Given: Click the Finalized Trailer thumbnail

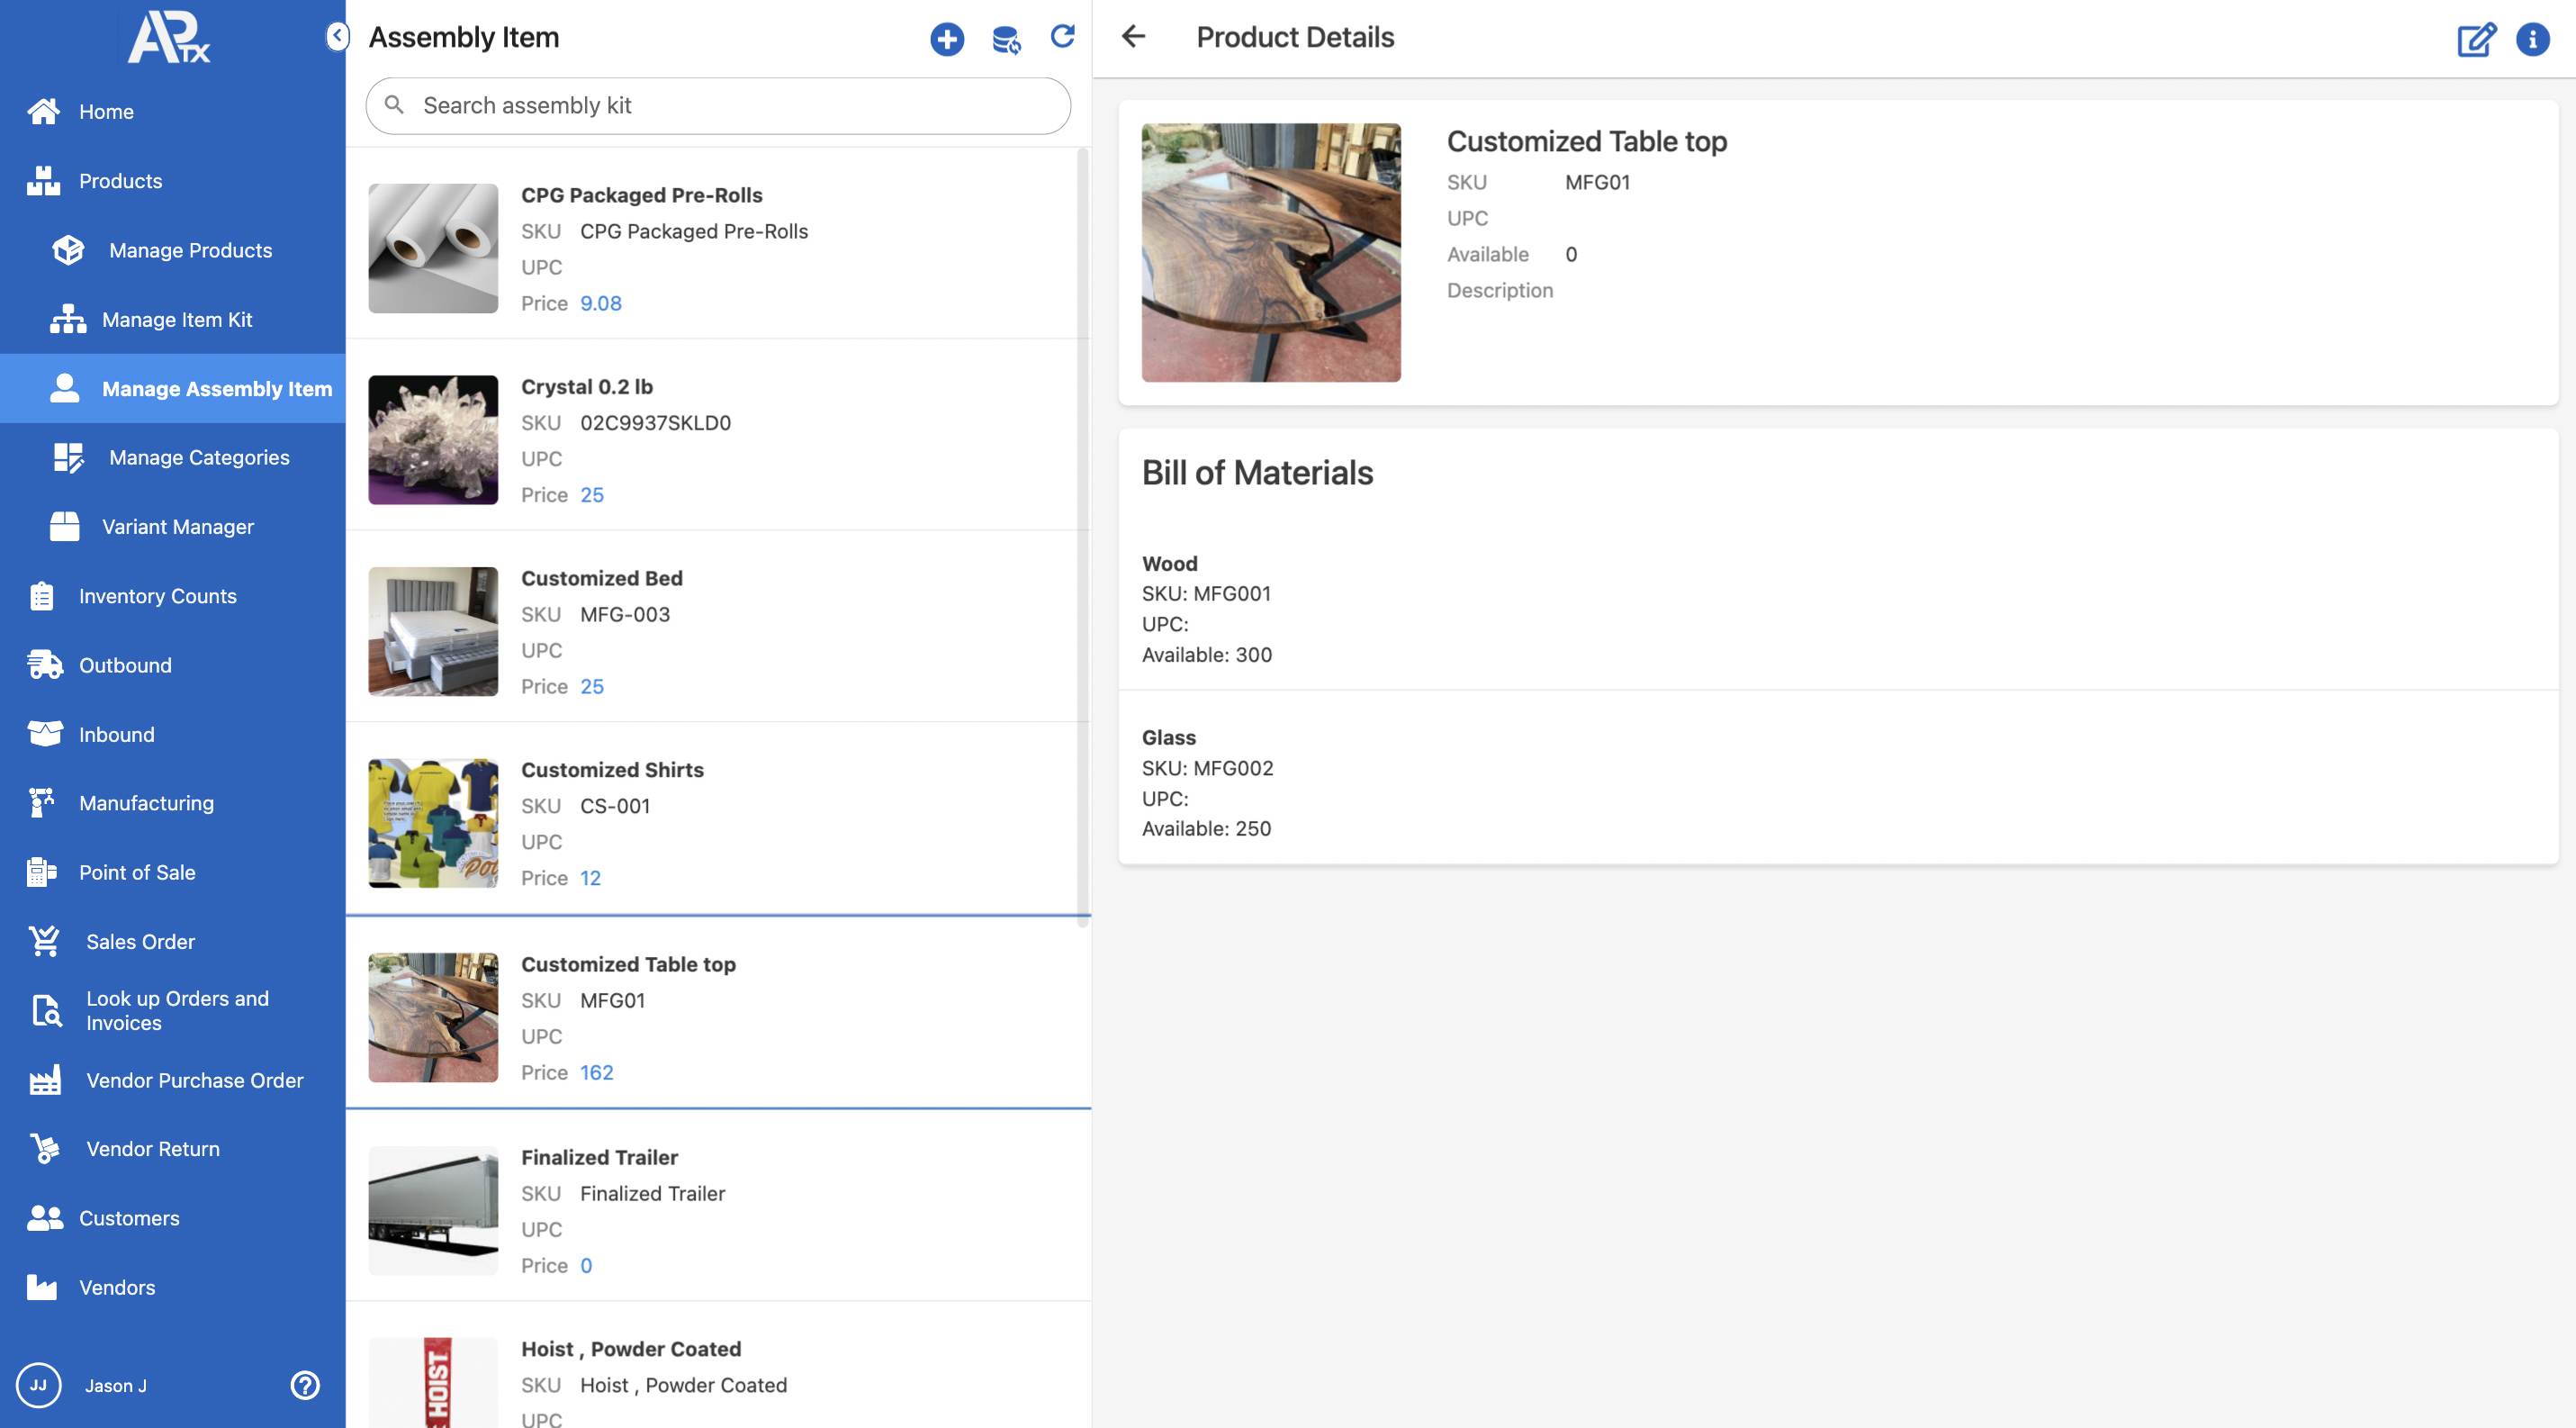Looking at the screenshot, I should coord(433,1209).
